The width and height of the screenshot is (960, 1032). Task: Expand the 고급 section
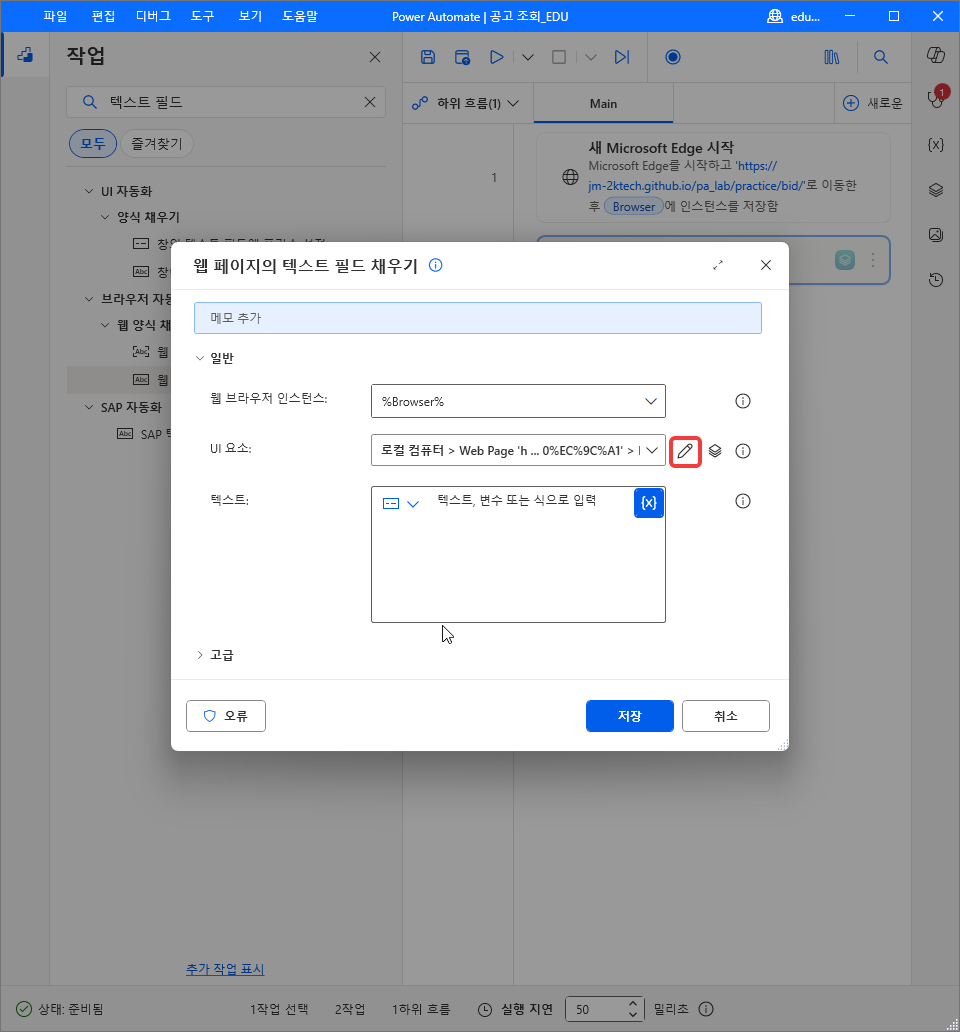pyautogui.click(x=200, y=656)
